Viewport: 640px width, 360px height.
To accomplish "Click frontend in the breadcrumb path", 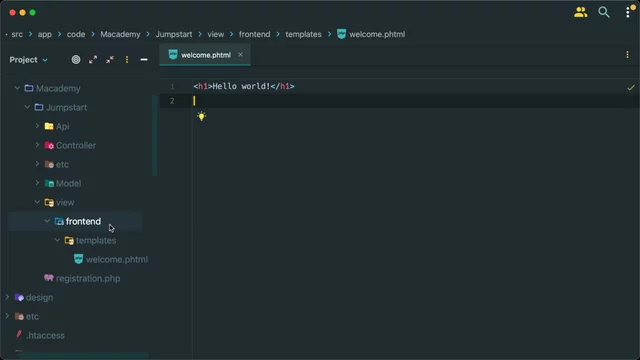I will tap(254, 34).
